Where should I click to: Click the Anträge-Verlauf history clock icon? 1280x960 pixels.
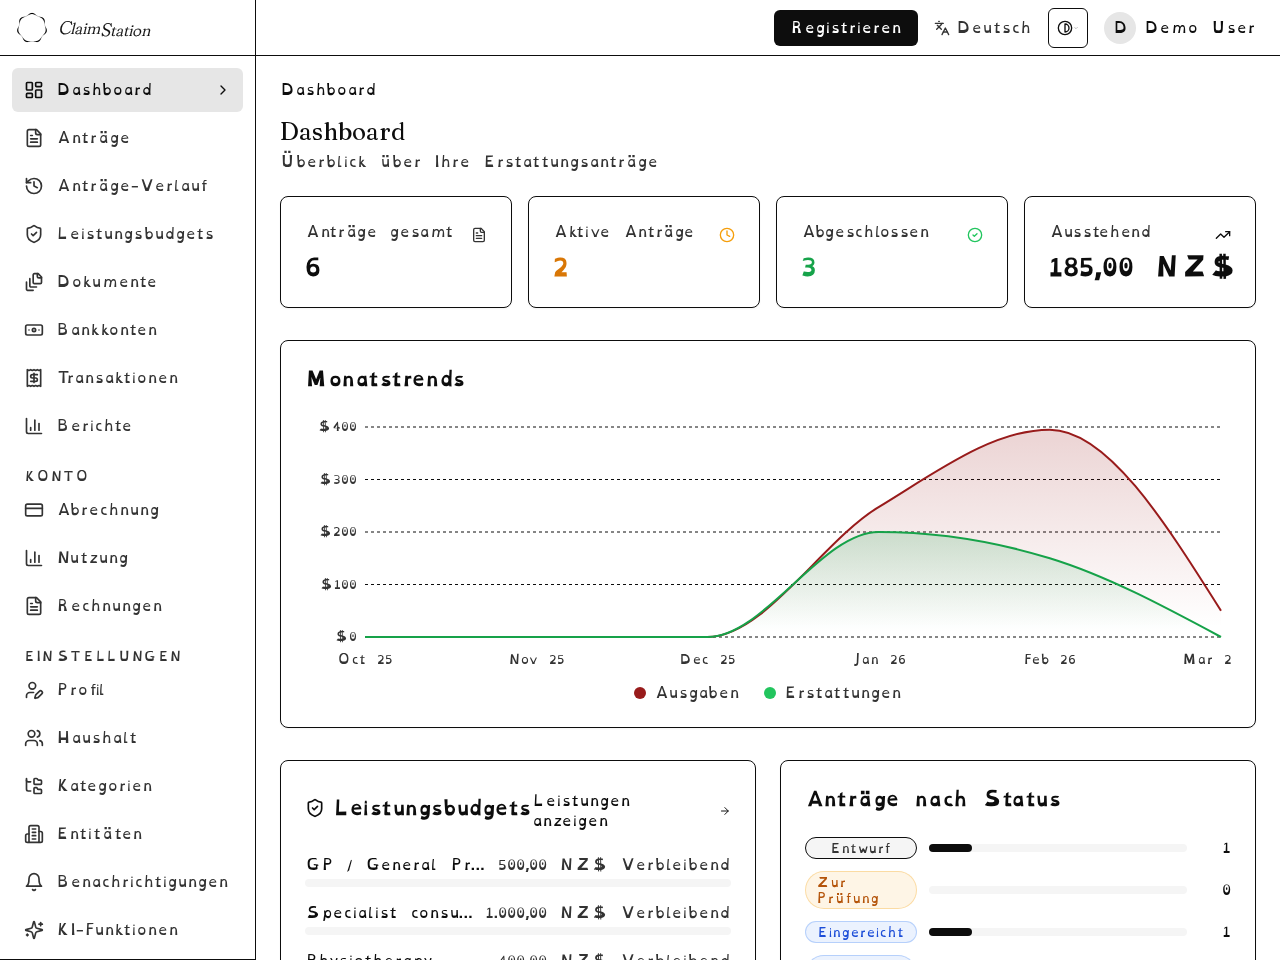point(34,186)
